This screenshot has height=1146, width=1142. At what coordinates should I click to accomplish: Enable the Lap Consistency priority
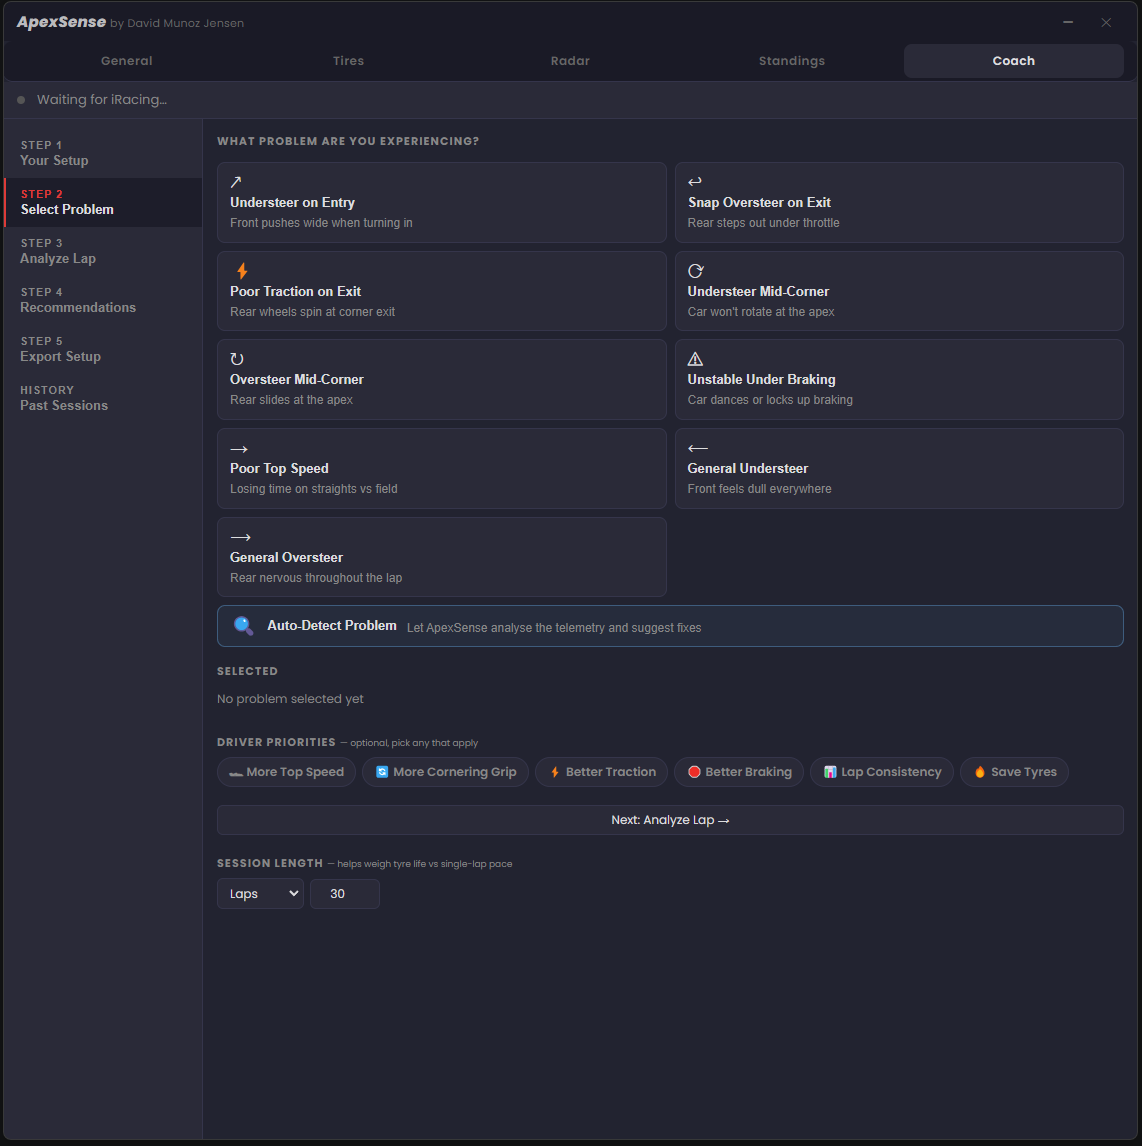pyautogui.click(x=881, y=771)
